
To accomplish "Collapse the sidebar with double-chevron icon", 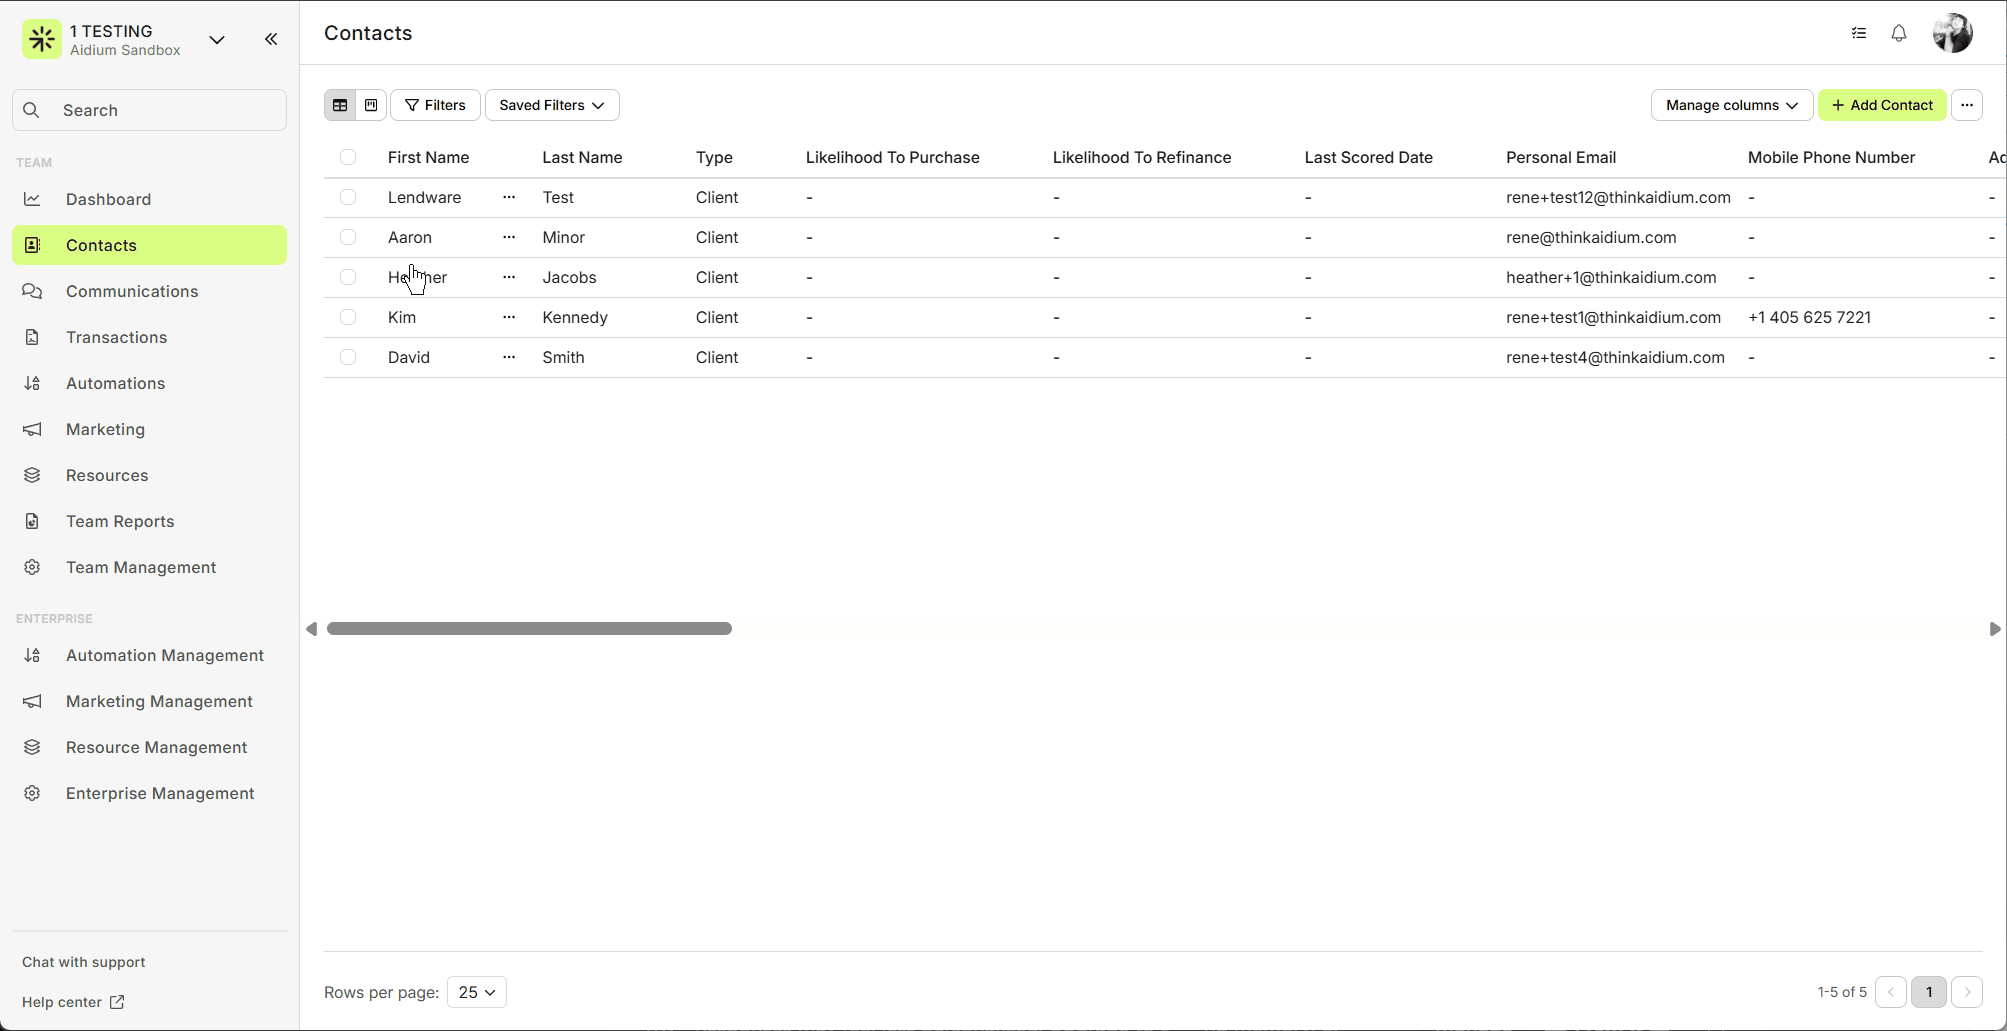I will (x=271, y=39).
